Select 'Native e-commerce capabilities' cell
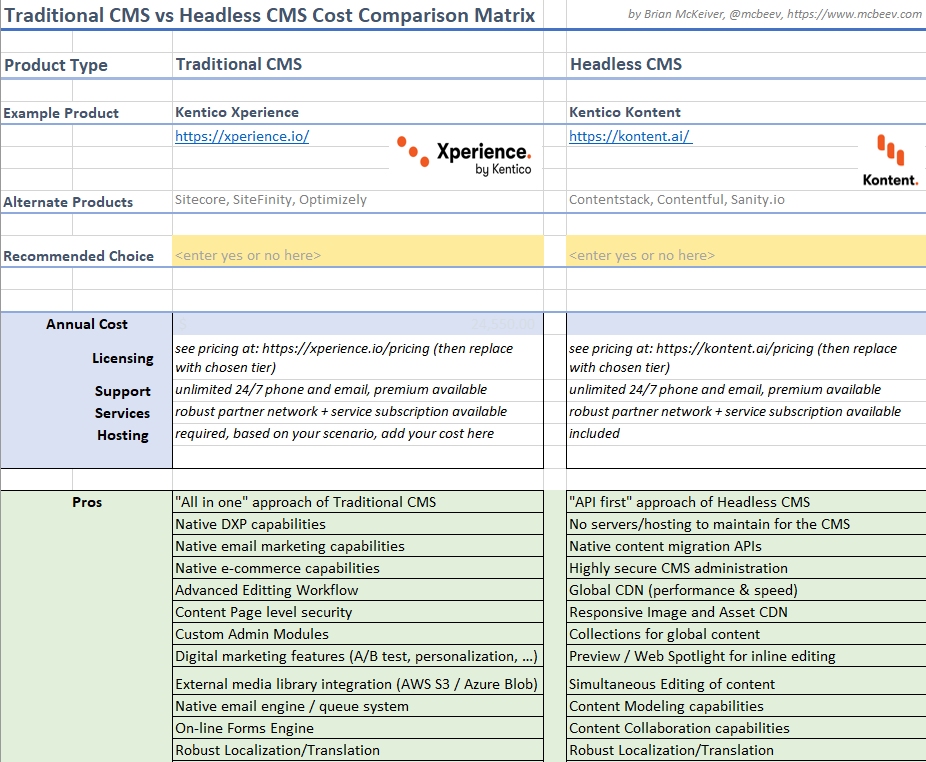 pos(358,568)
